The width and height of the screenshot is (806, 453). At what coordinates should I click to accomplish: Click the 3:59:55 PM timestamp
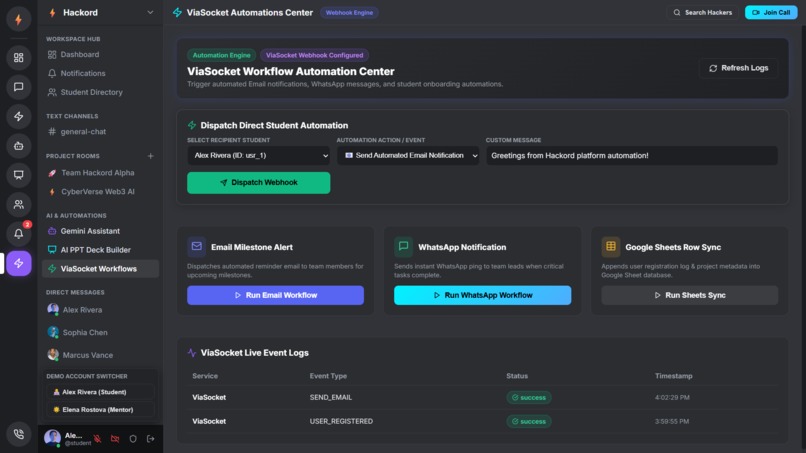pos(672,421)
